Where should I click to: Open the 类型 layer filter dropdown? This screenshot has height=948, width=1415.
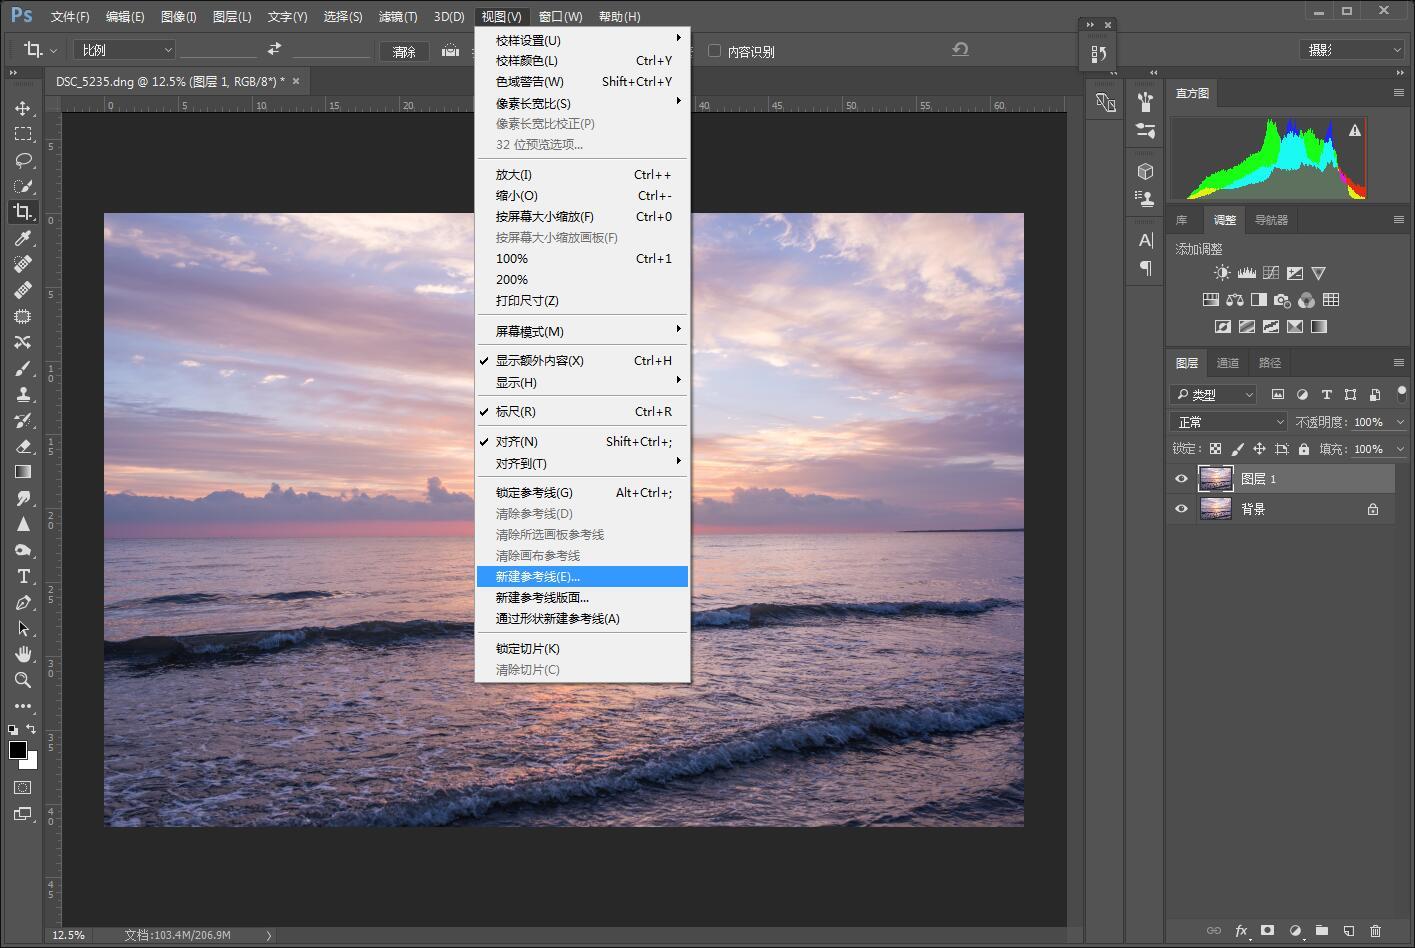click(x=1213, y=394)
